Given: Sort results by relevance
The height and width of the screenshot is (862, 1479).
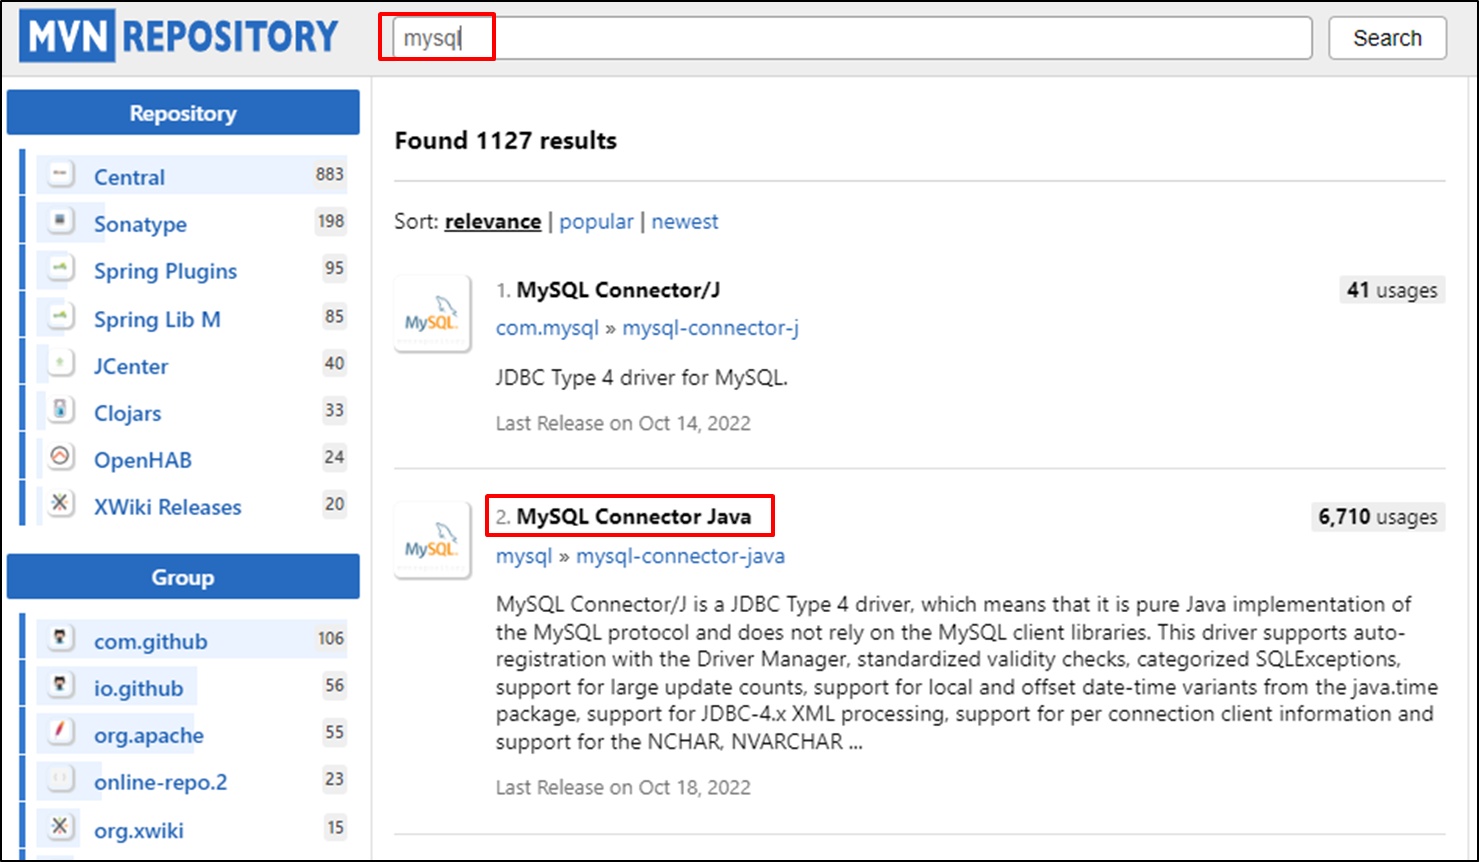Looking at the screenshot, I should pos(493,221).
